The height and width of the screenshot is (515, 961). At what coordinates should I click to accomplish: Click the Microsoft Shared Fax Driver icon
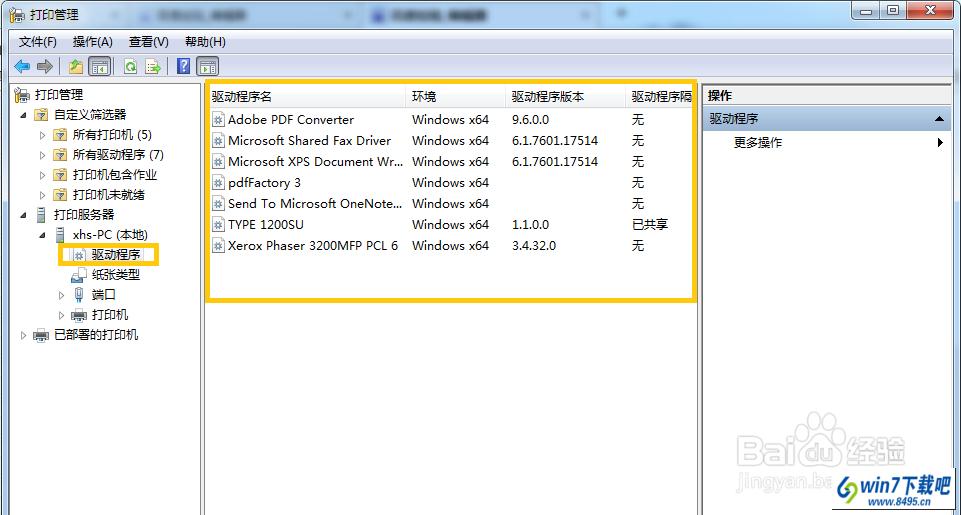pyautogui.click(x=218, y=141)
